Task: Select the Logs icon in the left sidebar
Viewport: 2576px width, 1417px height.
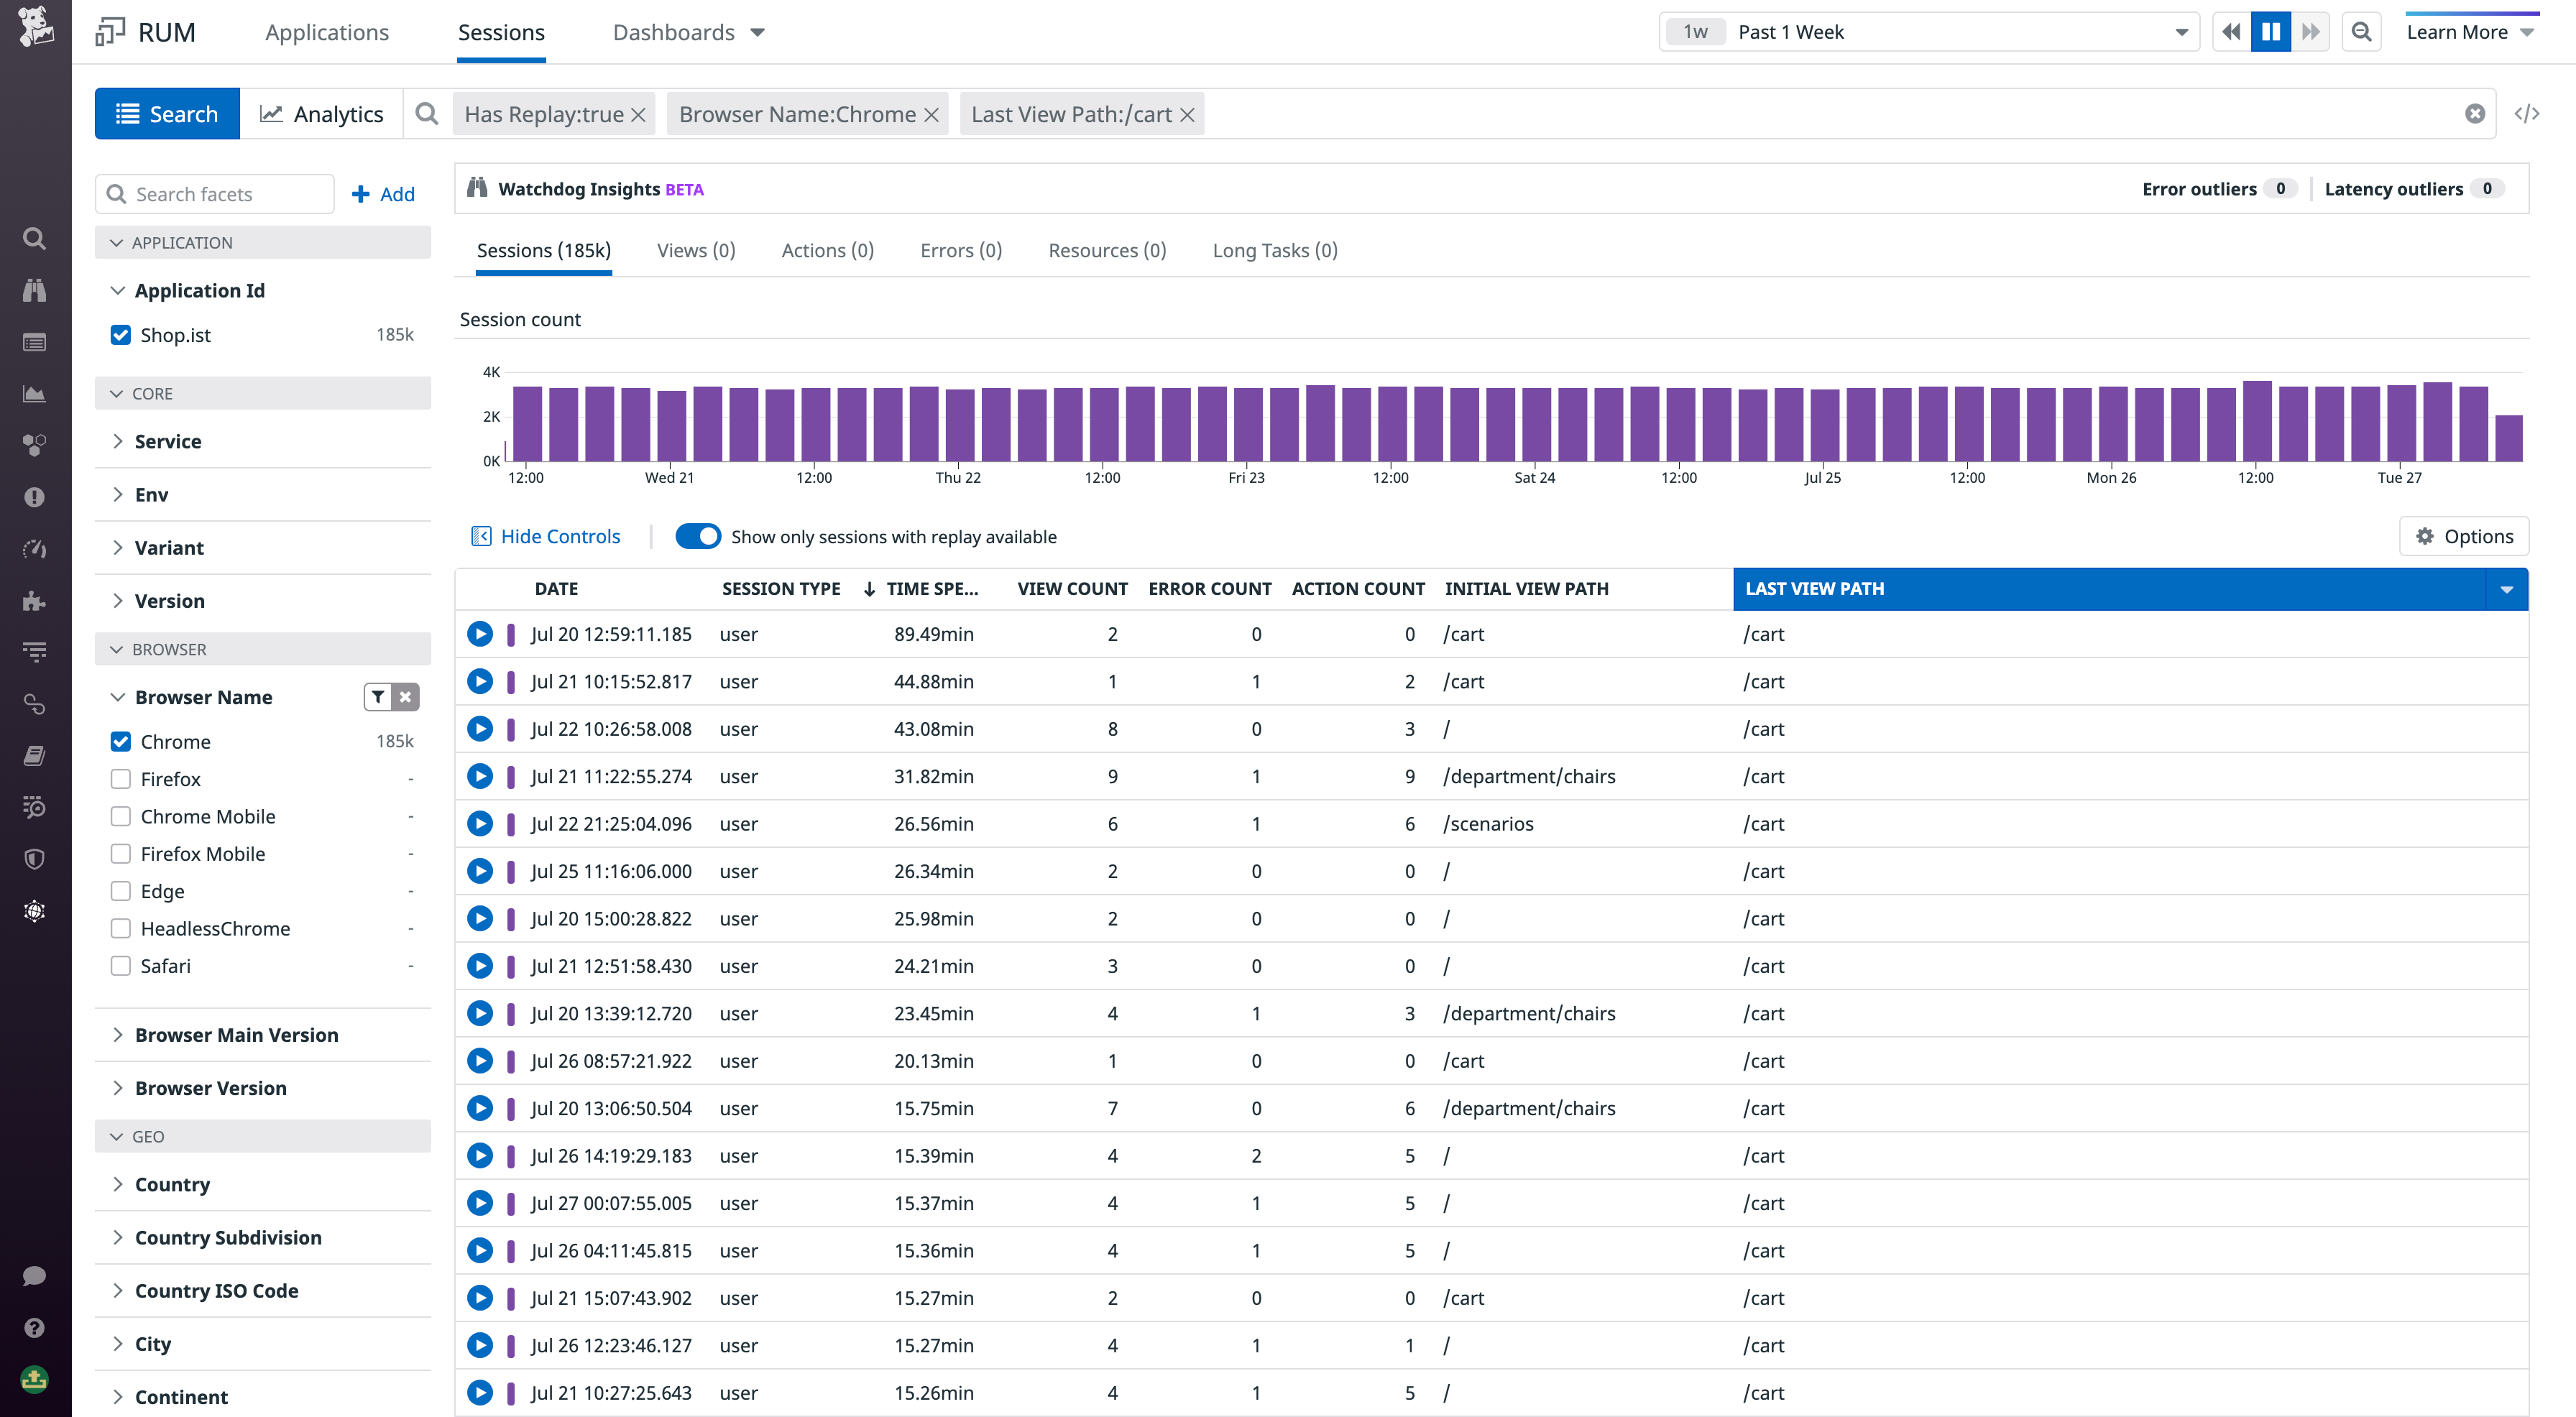Action: pyautogui.click(x=34, y=342)
